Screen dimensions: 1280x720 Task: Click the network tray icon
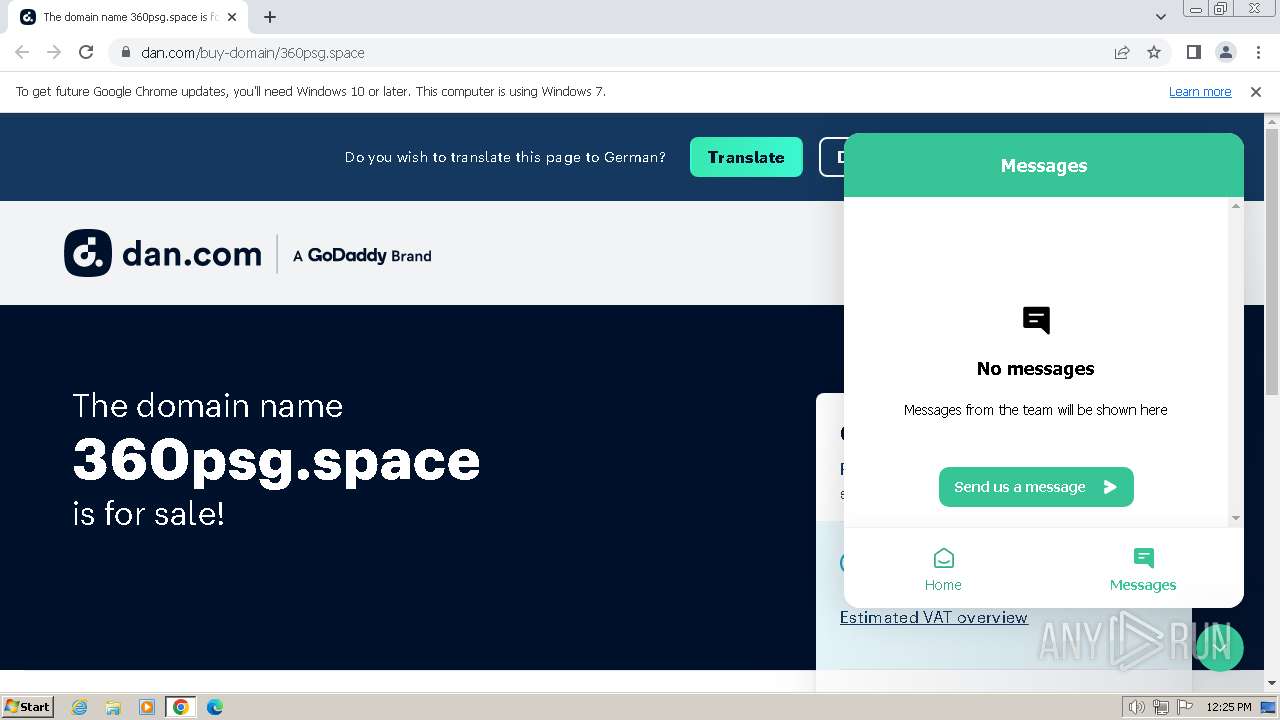(x=1161, y=707)
